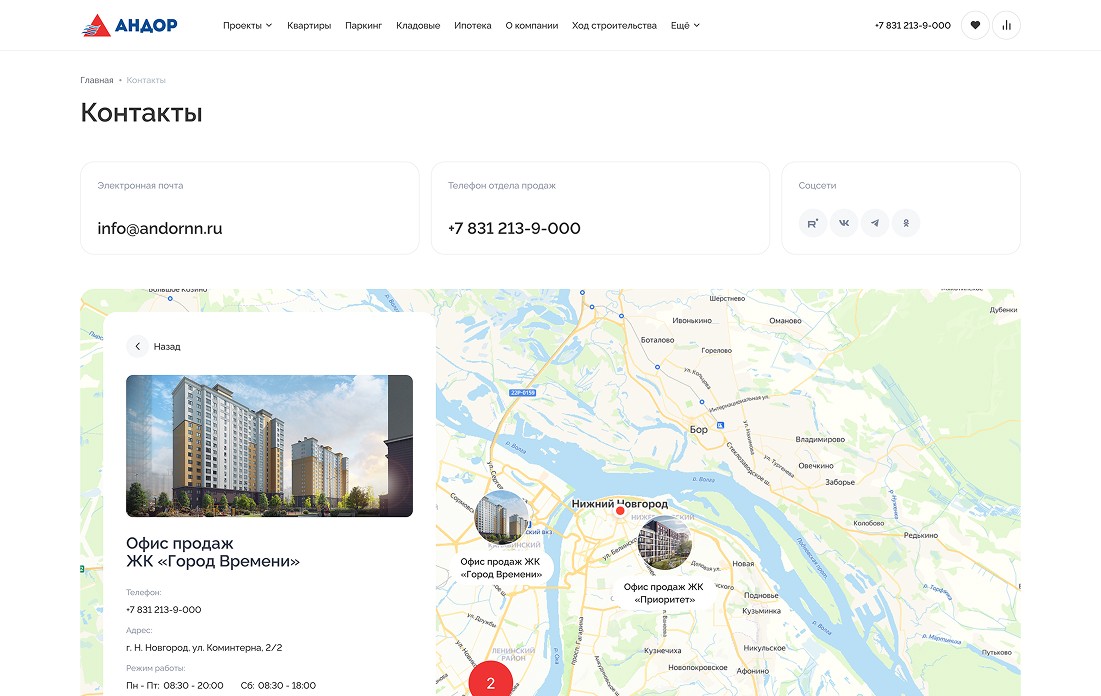
Task: Click the info@andornn.ru email link
Action: click(x=160, y=228)
